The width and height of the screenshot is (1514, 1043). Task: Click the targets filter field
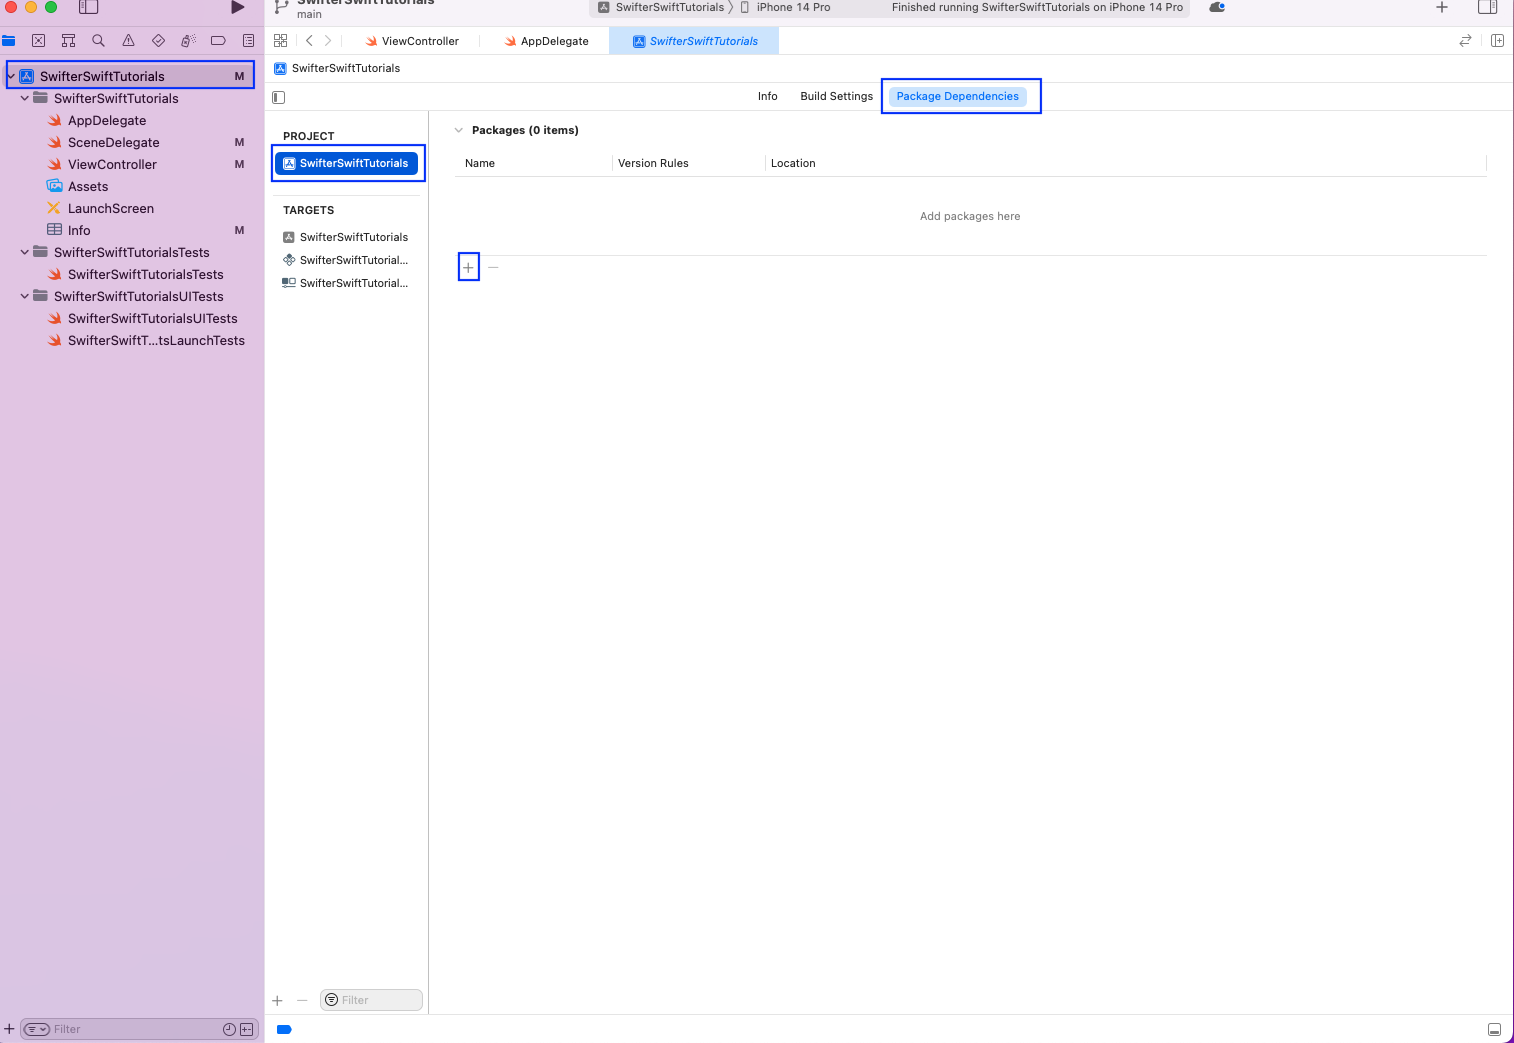pyautogui.click(x=372, y=1000)
